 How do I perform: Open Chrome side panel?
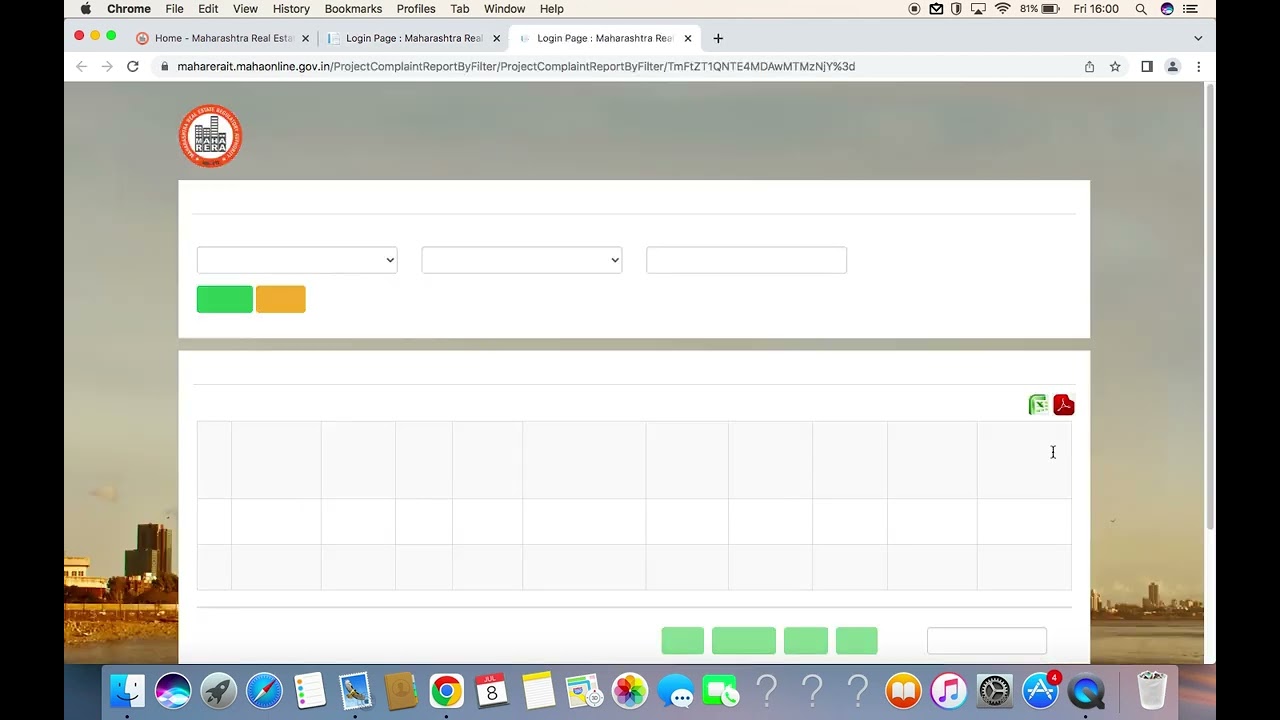[1147, 67]
